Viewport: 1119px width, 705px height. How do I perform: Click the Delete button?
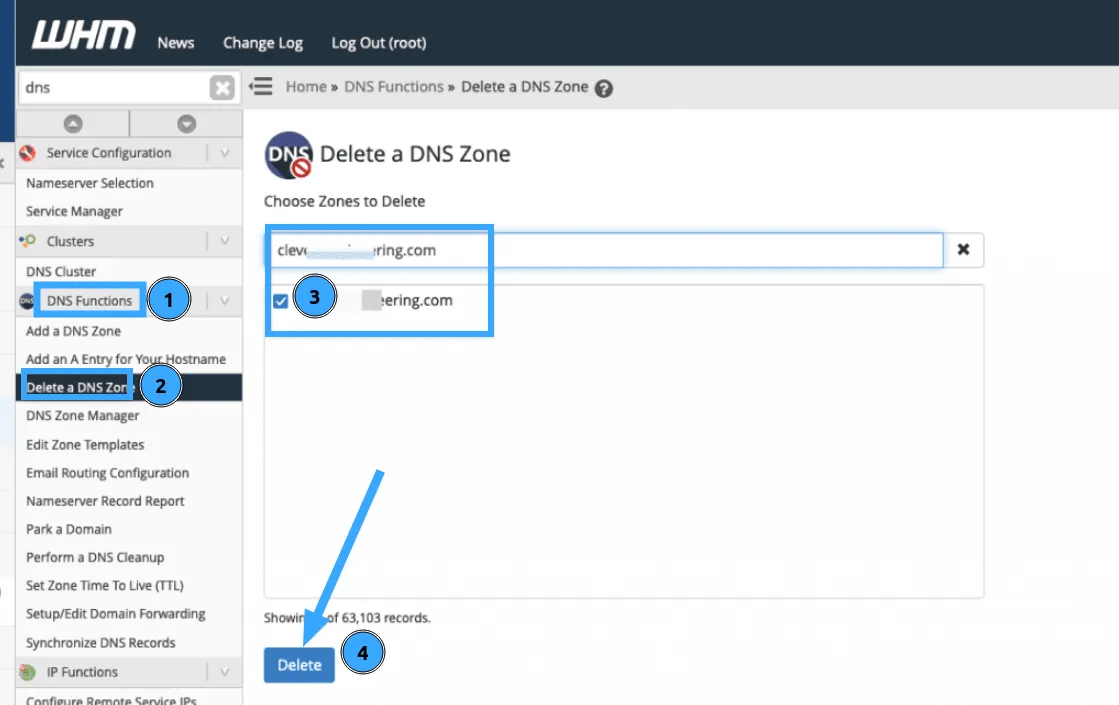tap(298, 665)
